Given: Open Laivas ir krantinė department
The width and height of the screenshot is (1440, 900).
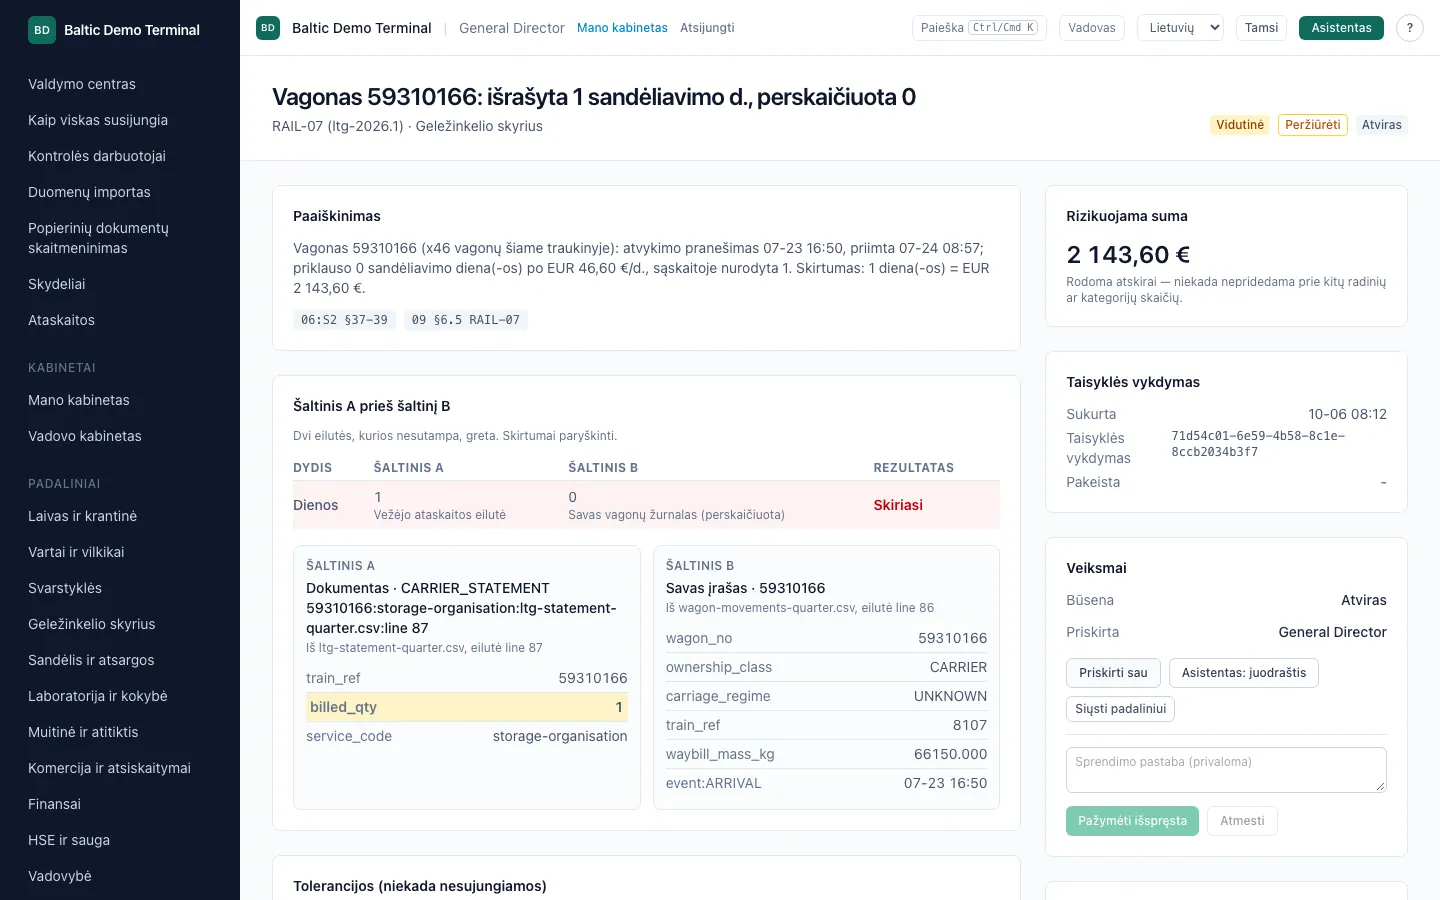Looking at the screenshot, I should pyautogui.click(x=82, y=516).
